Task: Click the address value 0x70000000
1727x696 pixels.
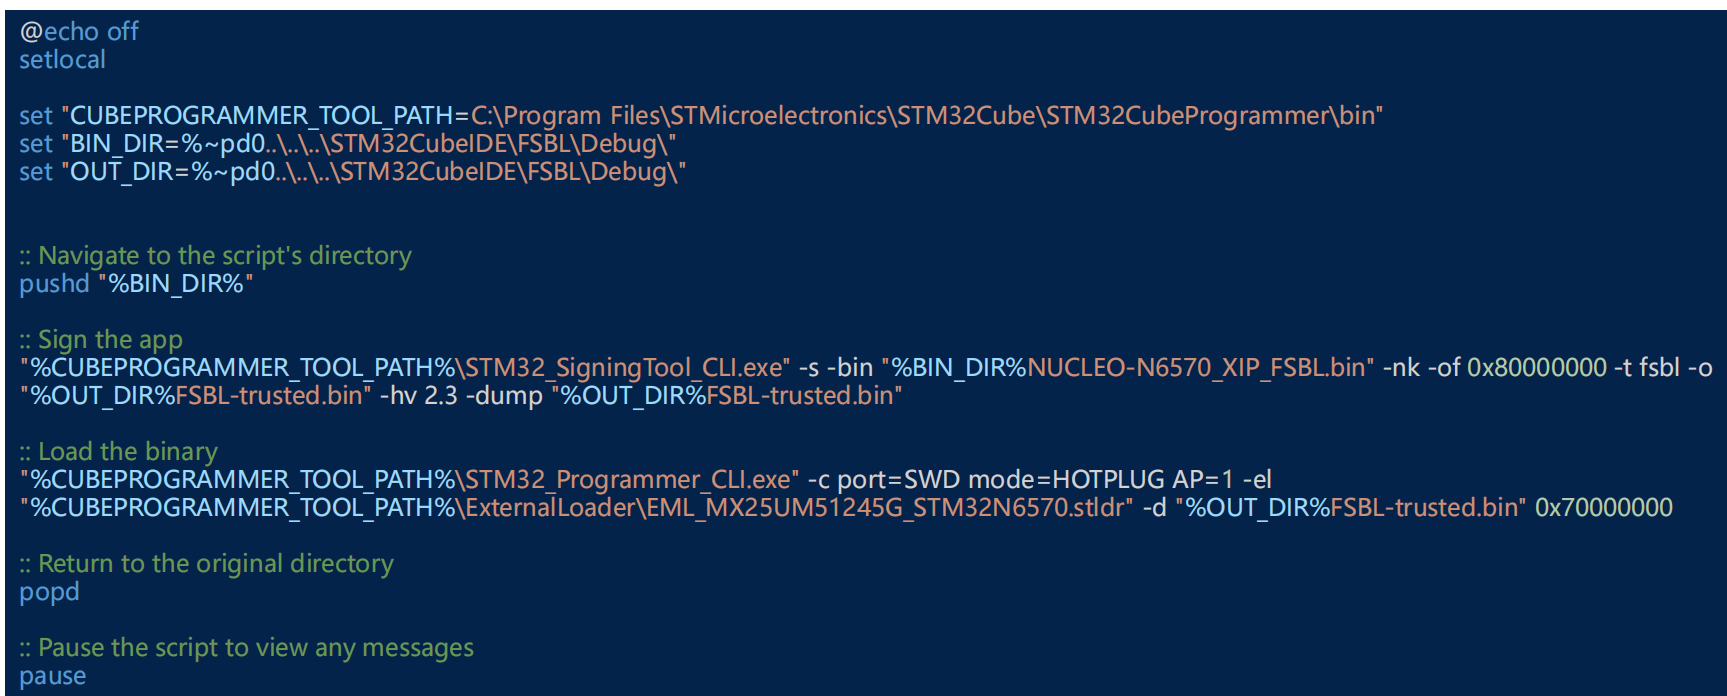Action: [x=1603, y=508]
